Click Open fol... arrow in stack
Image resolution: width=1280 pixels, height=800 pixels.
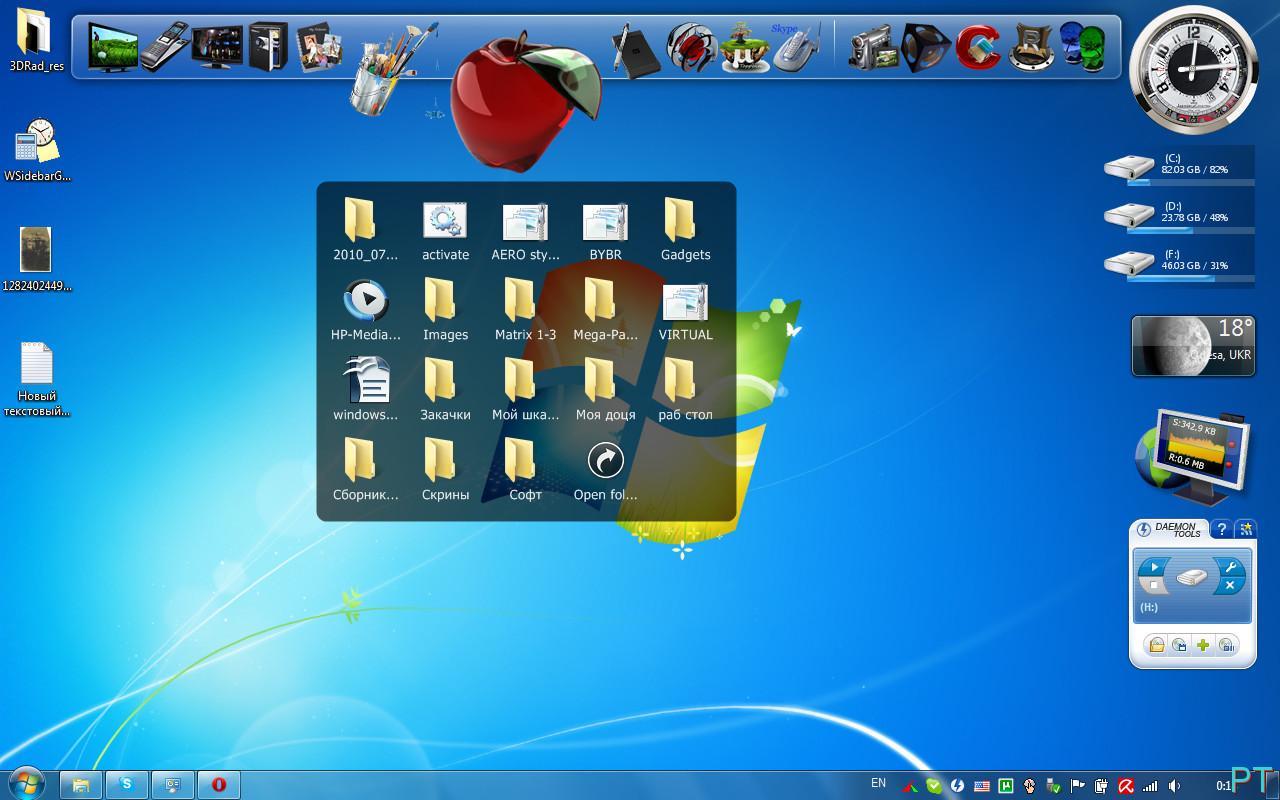[x=605, y=470]
